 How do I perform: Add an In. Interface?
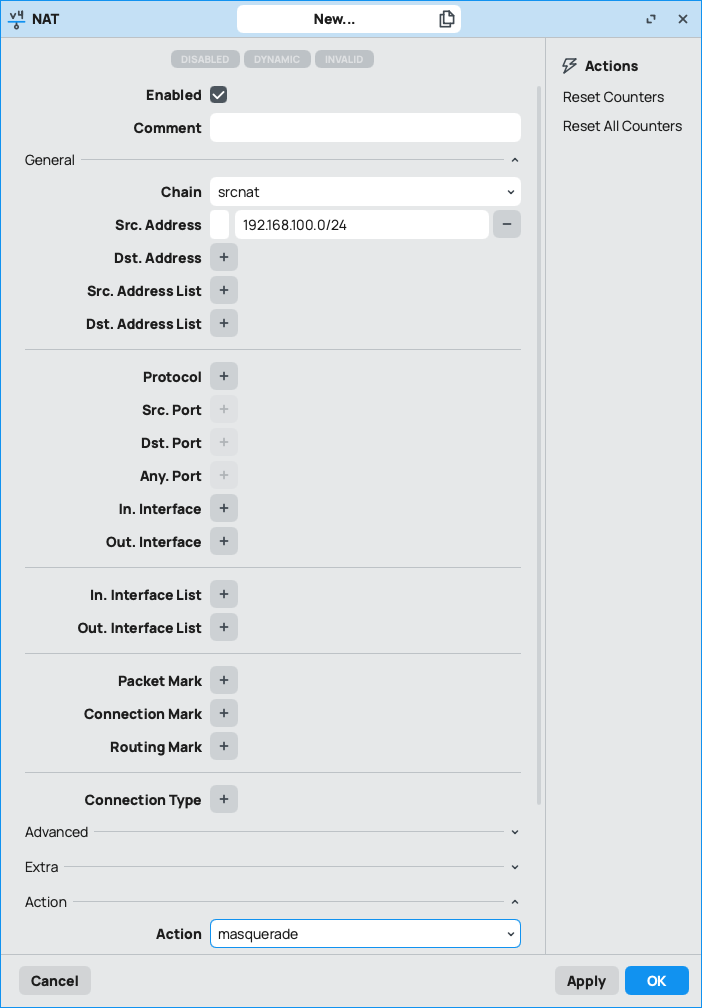(x=223, y=508)
